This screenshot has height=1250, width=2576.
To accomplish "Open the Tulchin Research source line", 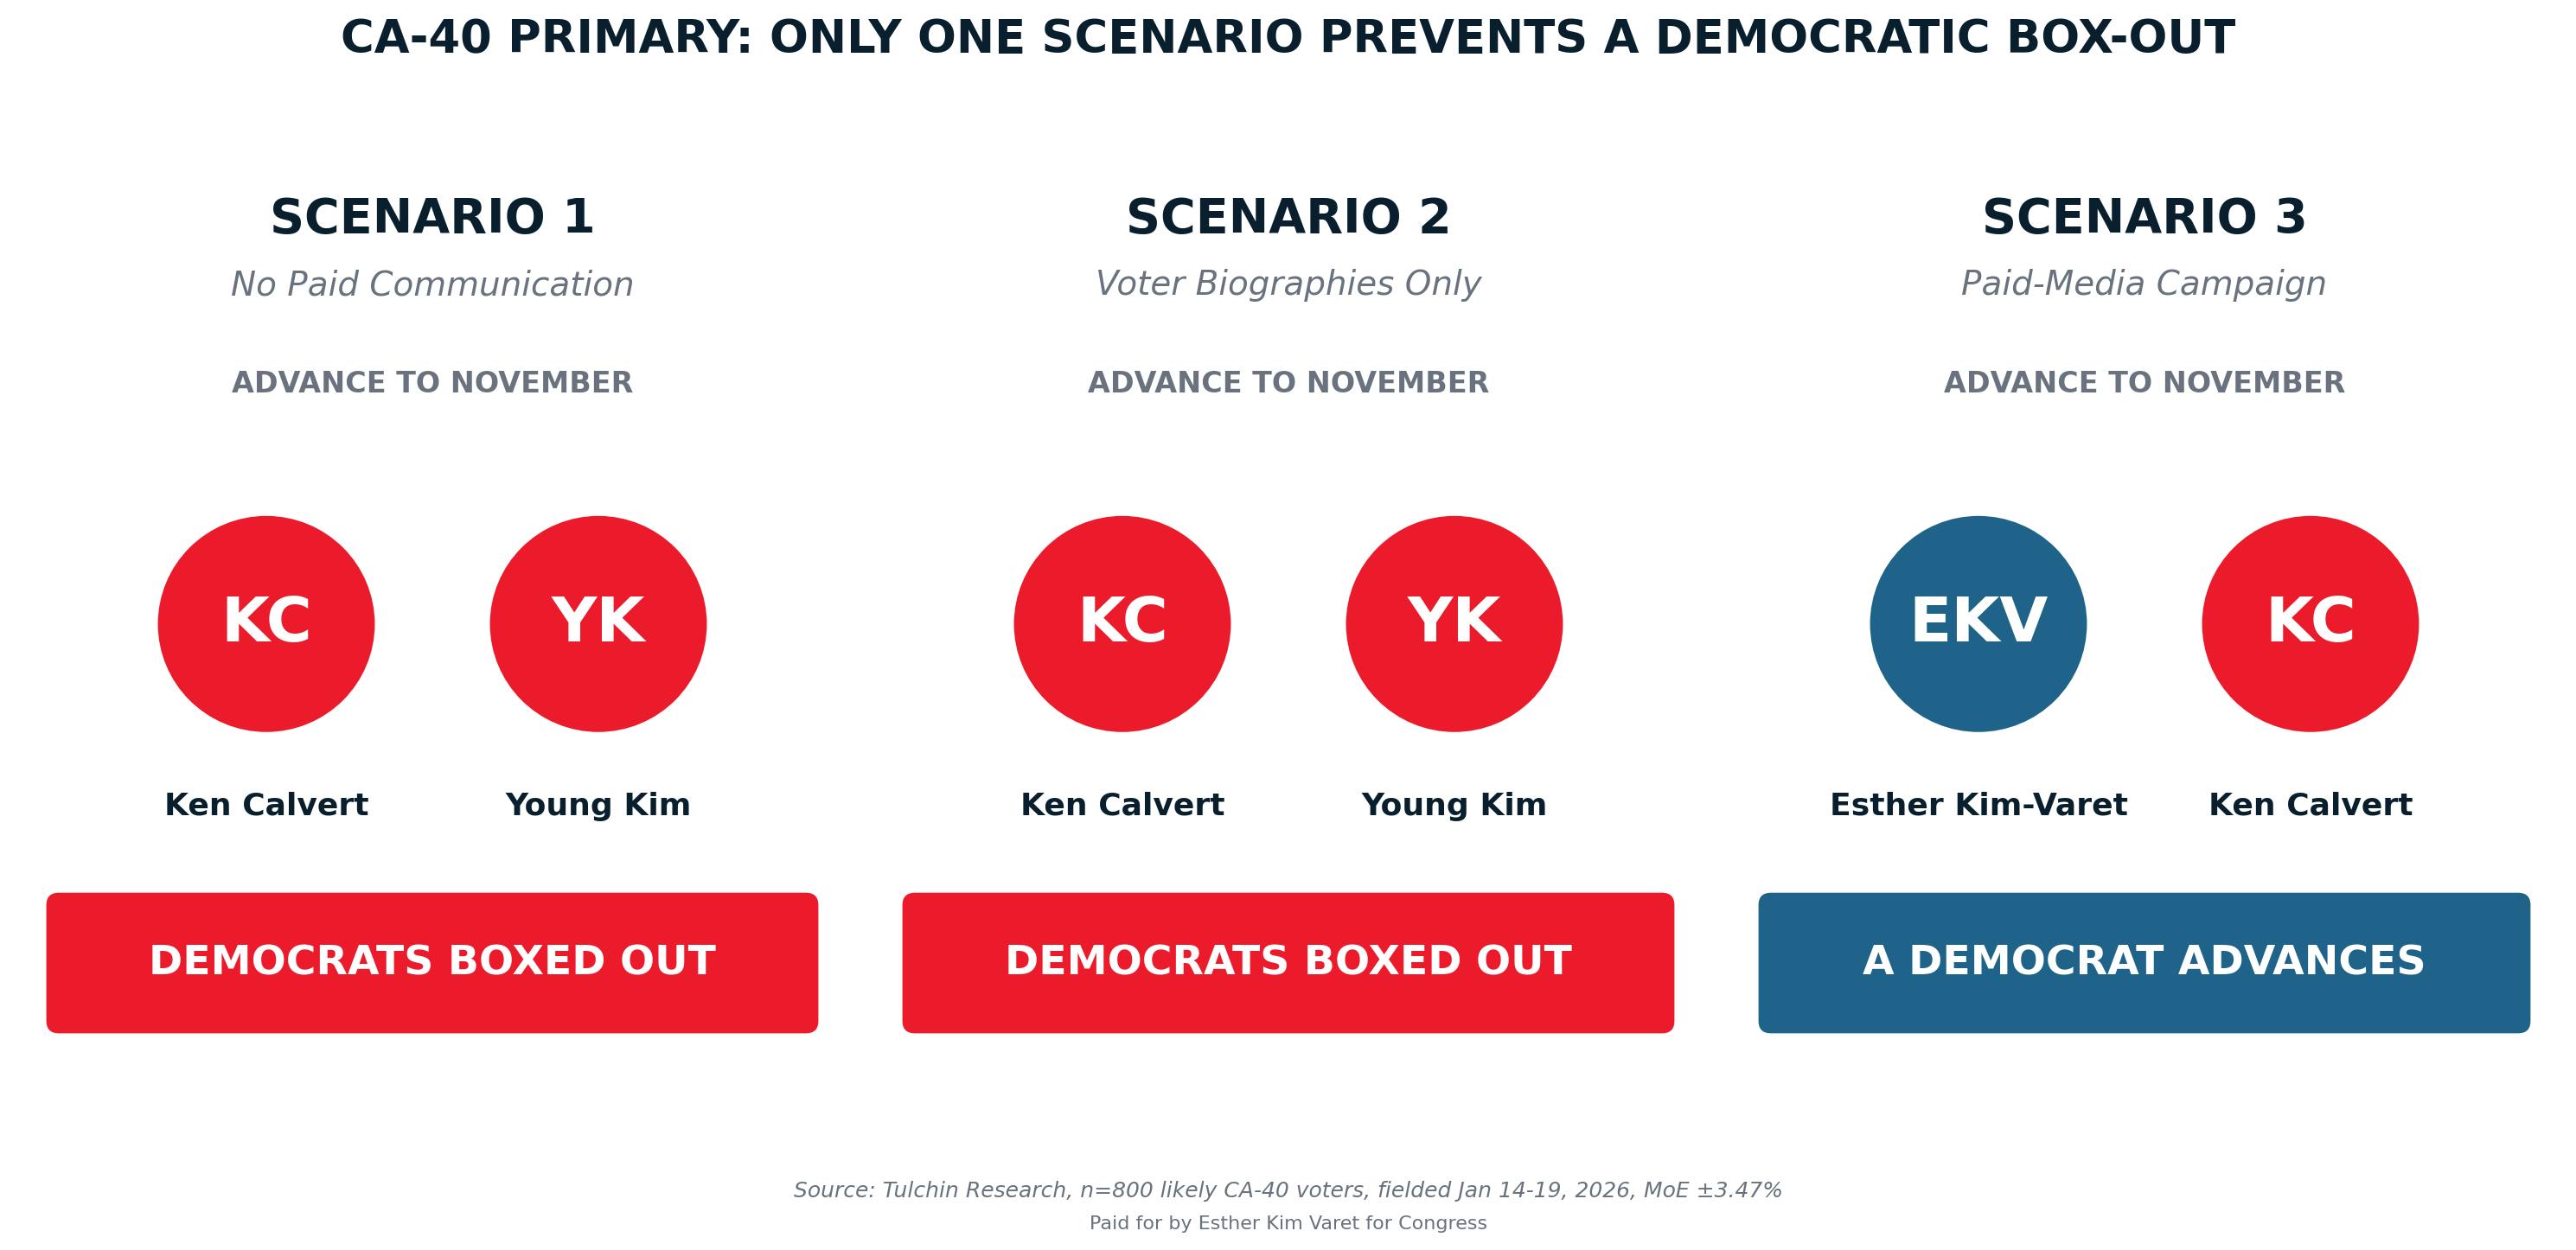I will [1288, 1190].
